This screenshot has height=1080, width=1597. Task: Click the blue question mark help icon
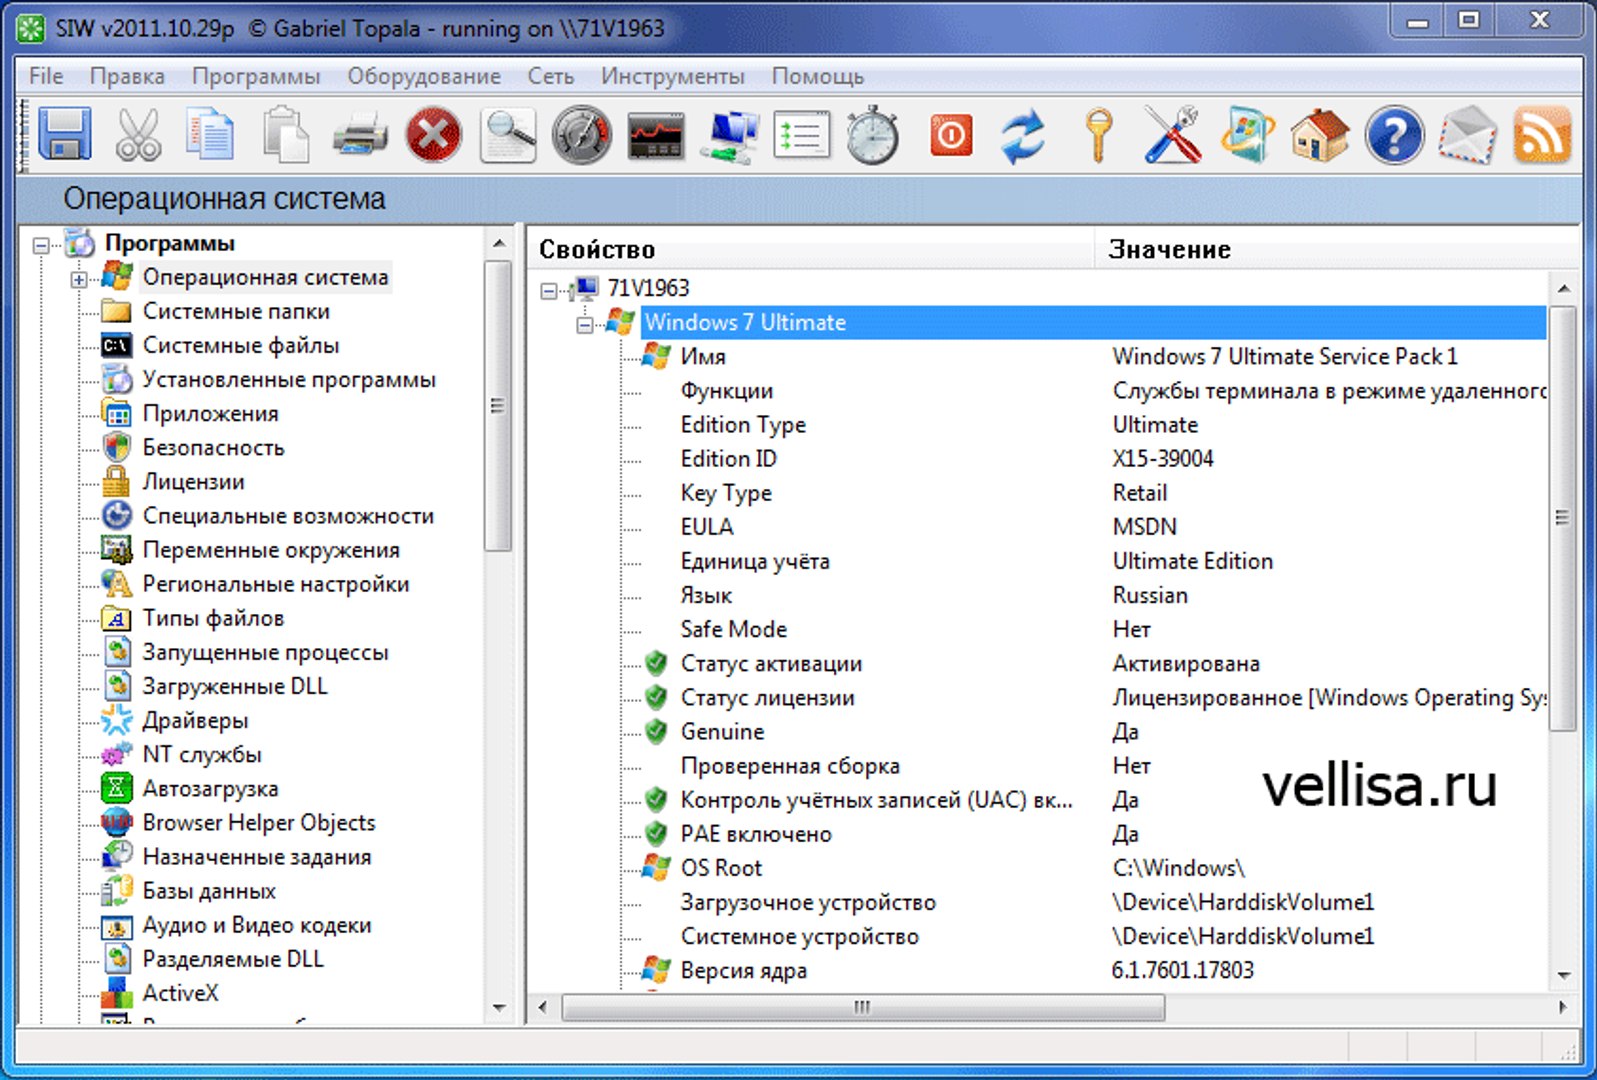pos(1394,134)
